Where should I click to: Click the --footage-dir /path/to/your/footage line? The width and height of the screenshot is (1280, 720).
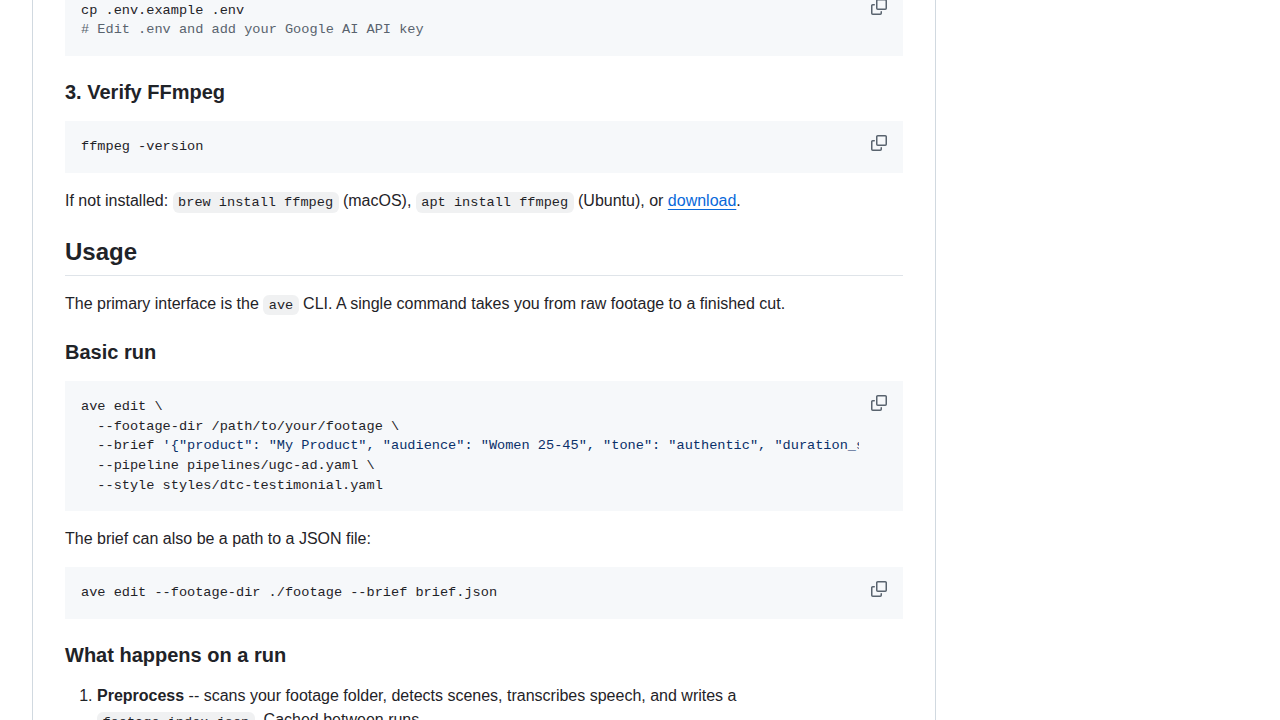click(x=248, y=426)
